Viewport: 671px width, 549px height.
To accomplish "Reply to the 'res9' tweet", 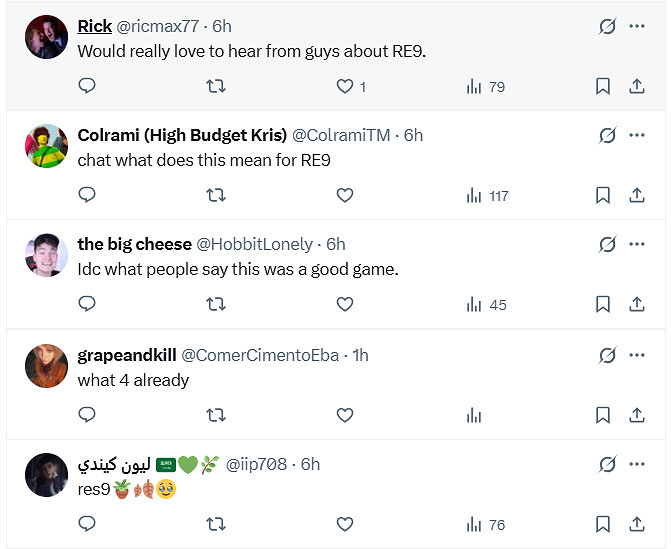I will [87, 524].
